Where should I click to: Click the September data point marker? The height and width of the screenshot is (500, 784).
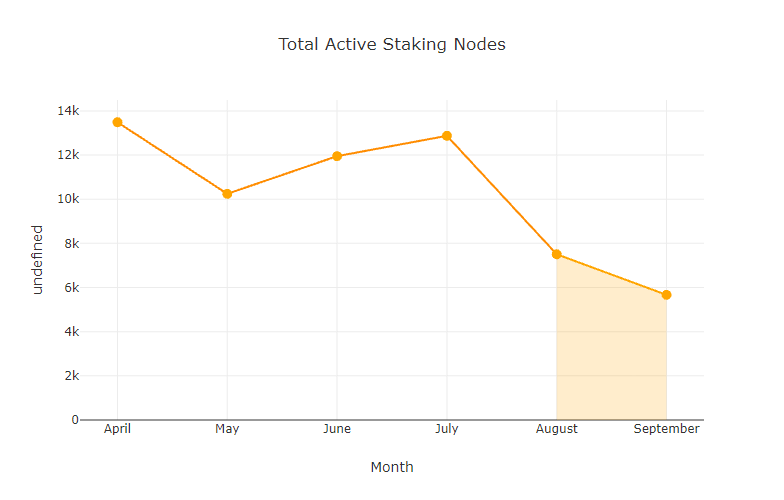666,295
